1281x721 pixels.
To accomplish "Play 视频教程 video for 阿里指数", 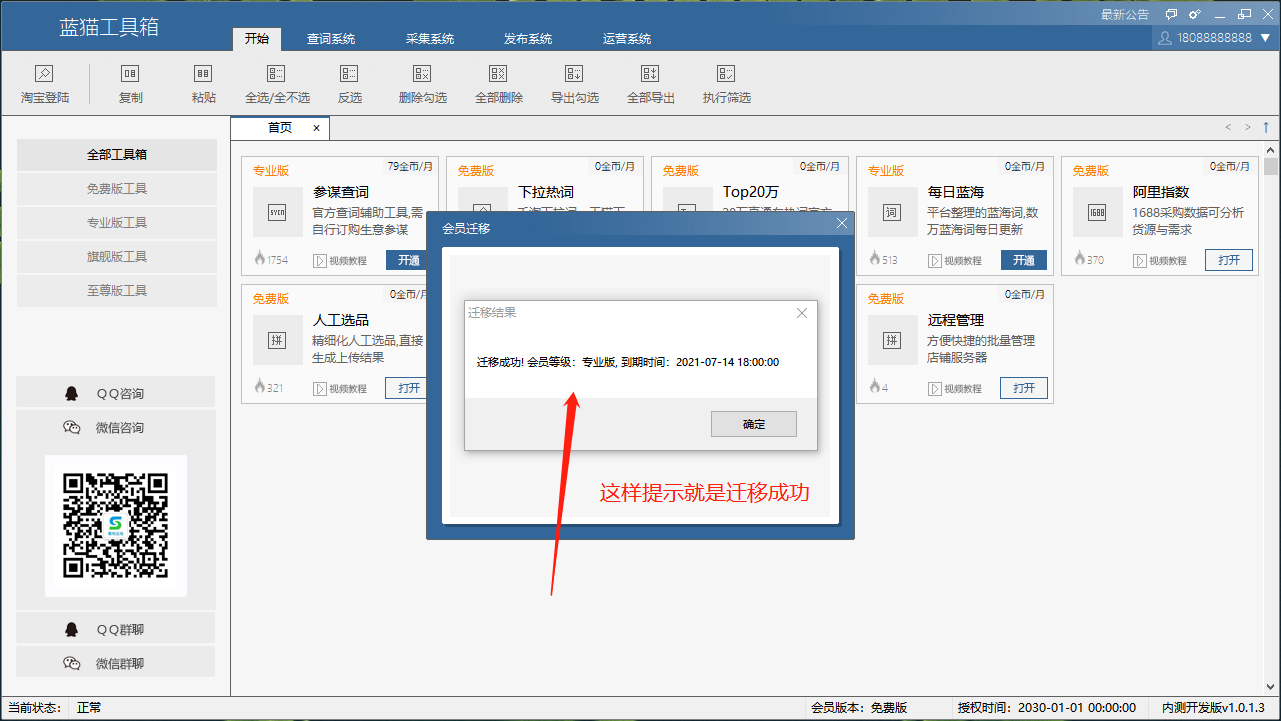I will pyautogui.click(x=1160, y=260).
